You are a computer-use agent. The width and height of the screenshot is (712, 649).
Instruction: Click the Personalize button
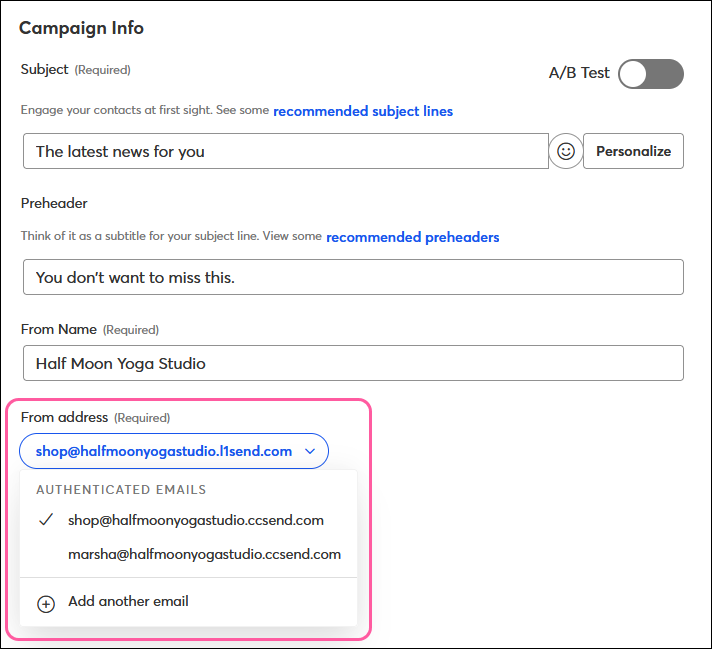click(633, 151)
